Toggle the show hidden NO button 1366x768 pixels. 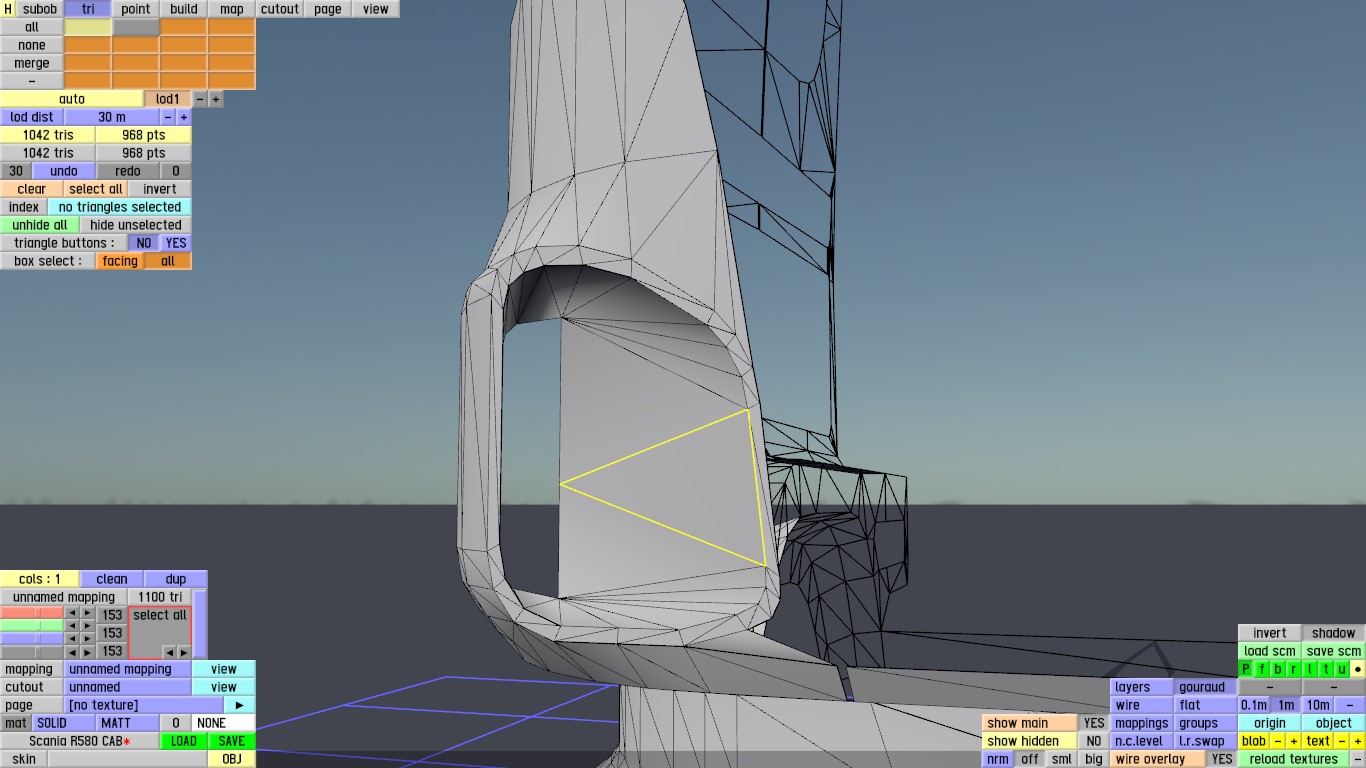(1094, 741)
